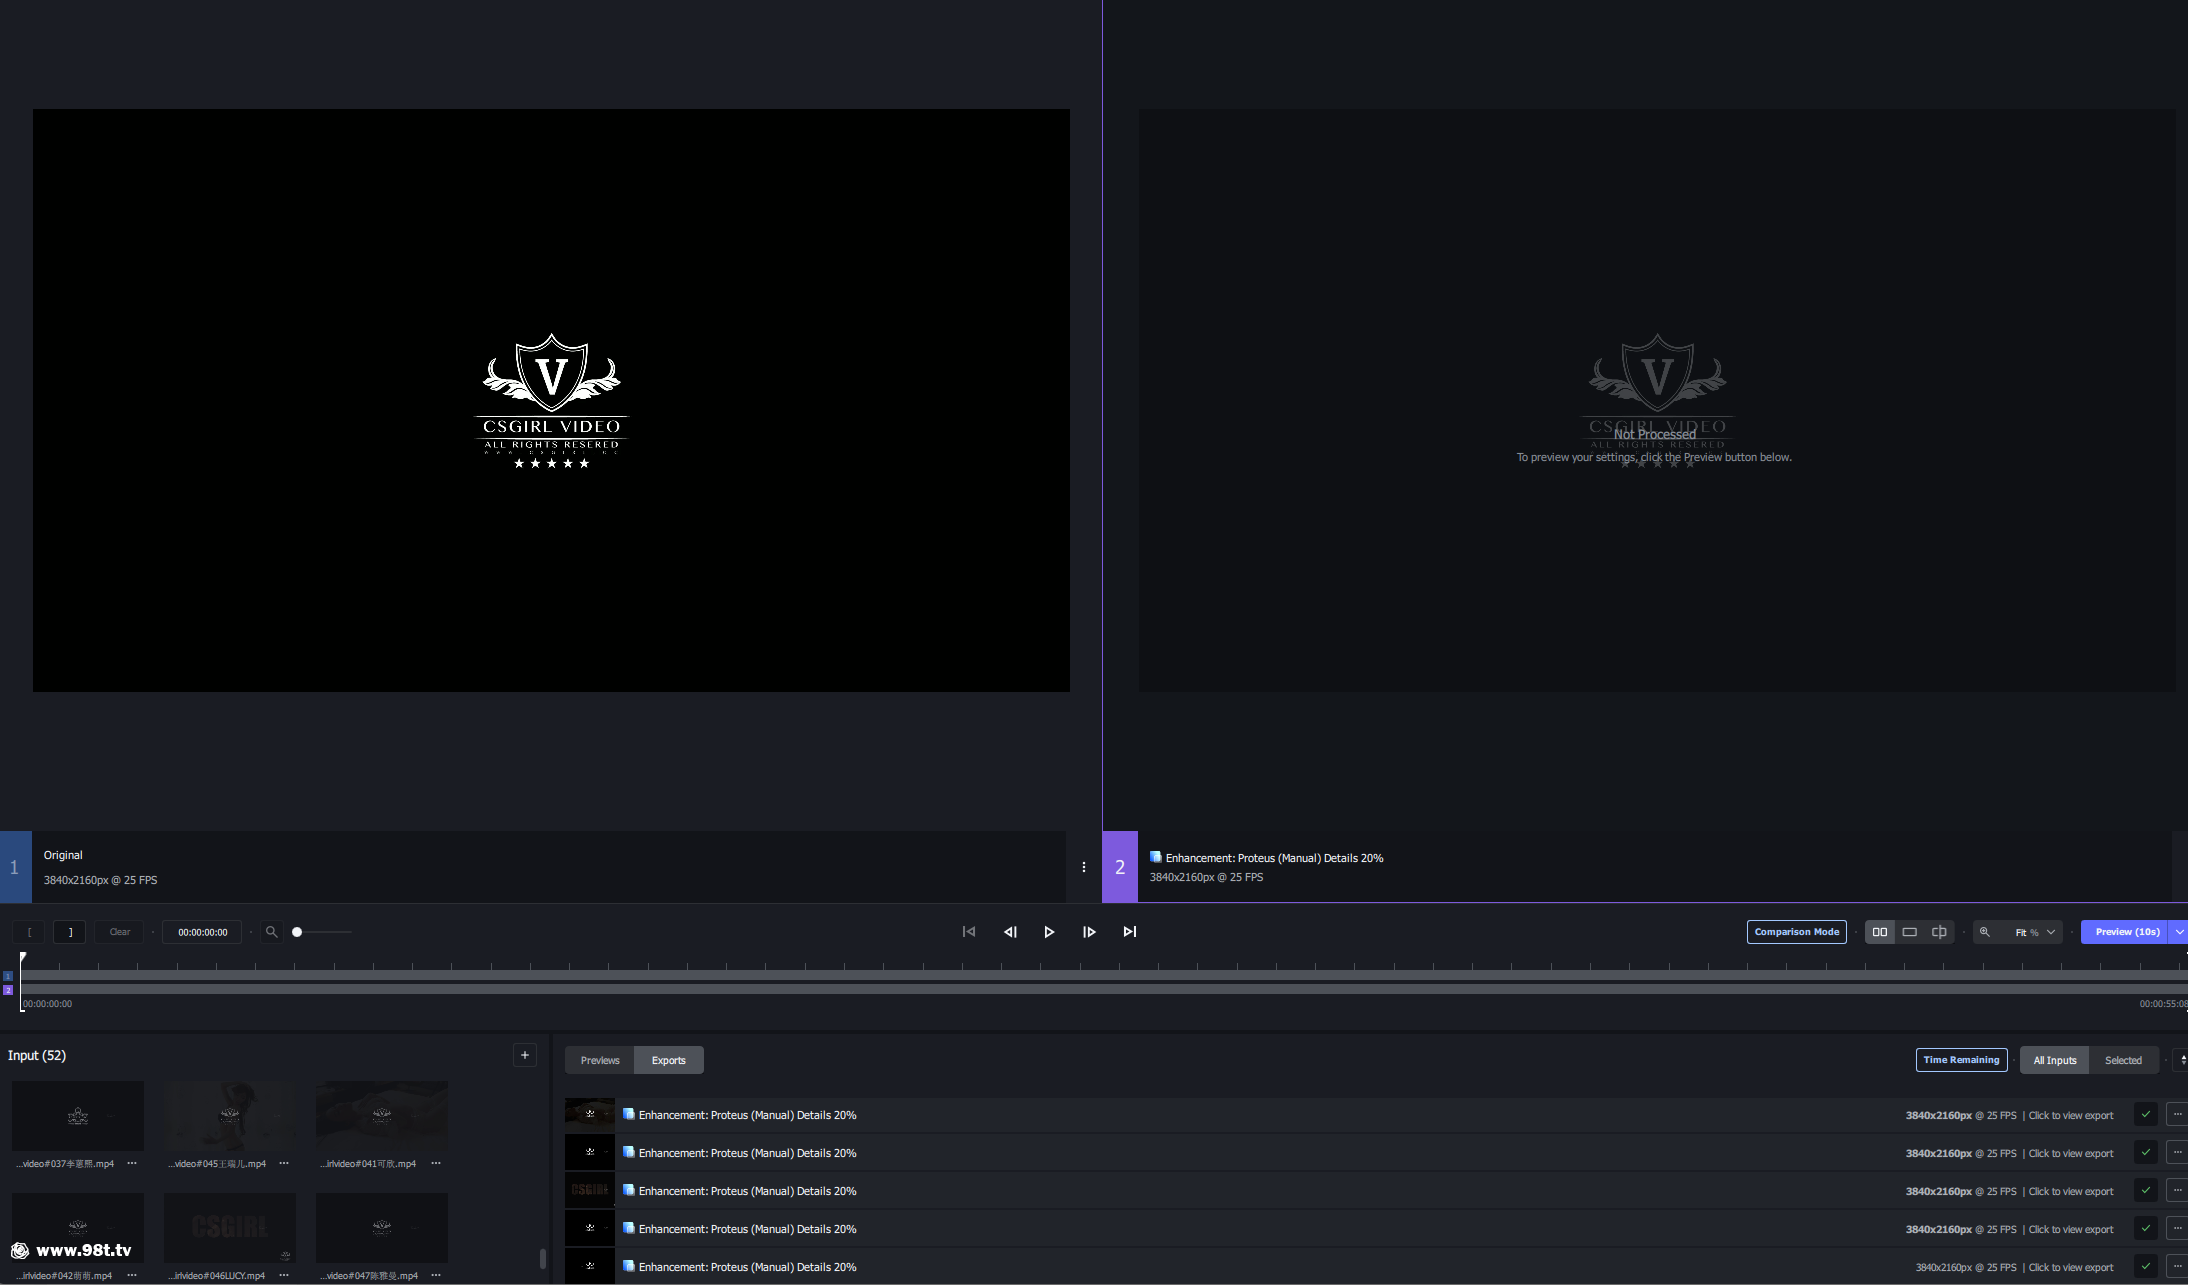Click the green checkmark on the fourth export row
This screenshot has width=2188, height=1285.
(x=2146, y=1228)
